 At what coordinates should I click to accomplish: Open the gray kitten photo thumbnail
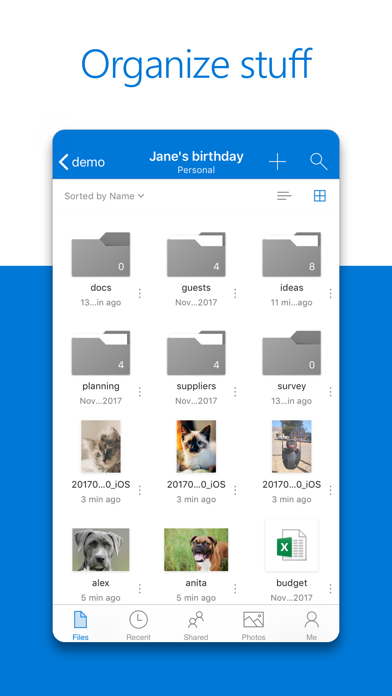(x=101, y=447)
